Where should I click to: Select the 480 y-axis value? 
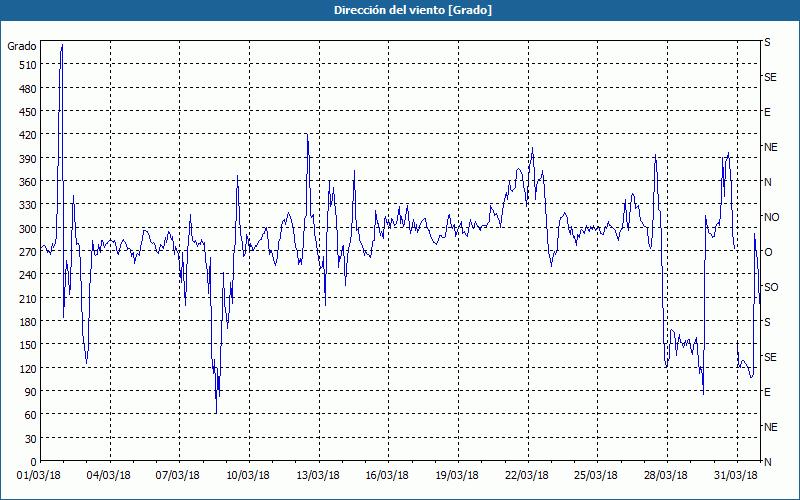(x=28, y=89)
